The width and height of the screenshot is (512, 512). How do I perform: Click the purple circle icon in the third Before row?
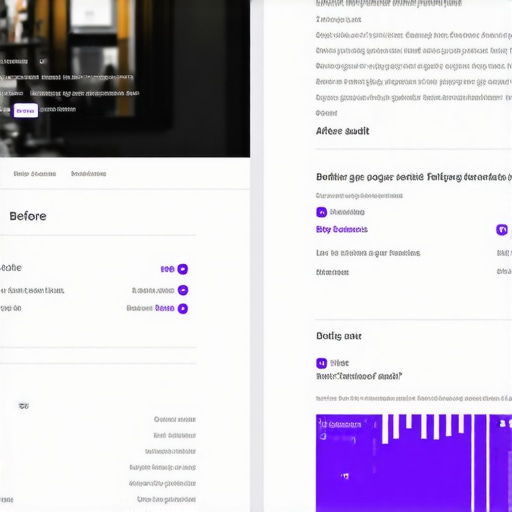pyautogui.click(x=183, y=309)
